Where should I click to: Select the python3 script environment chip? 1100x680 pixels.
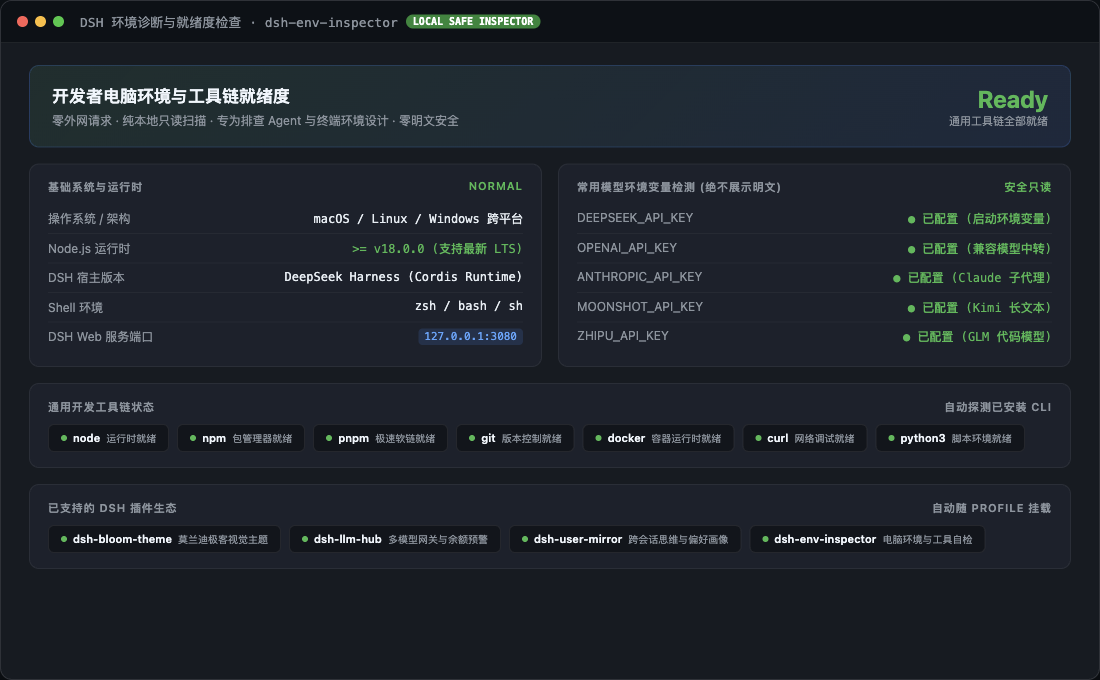(950, 438)
